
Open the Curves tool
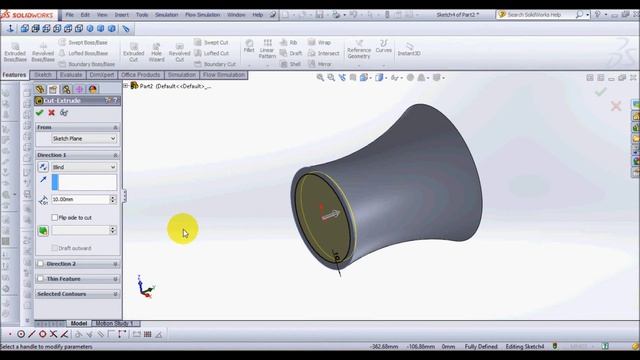click(x=384, y=46)
